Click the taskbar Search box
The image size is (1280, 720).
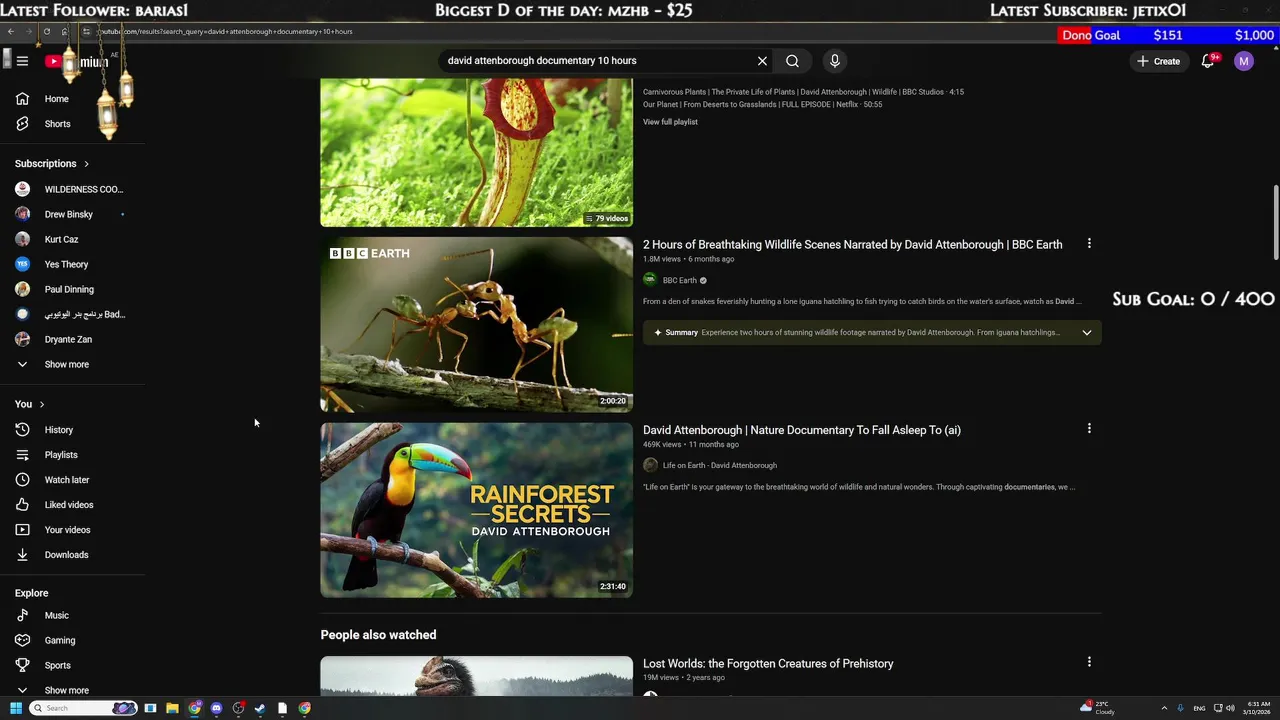coord(82,708)
